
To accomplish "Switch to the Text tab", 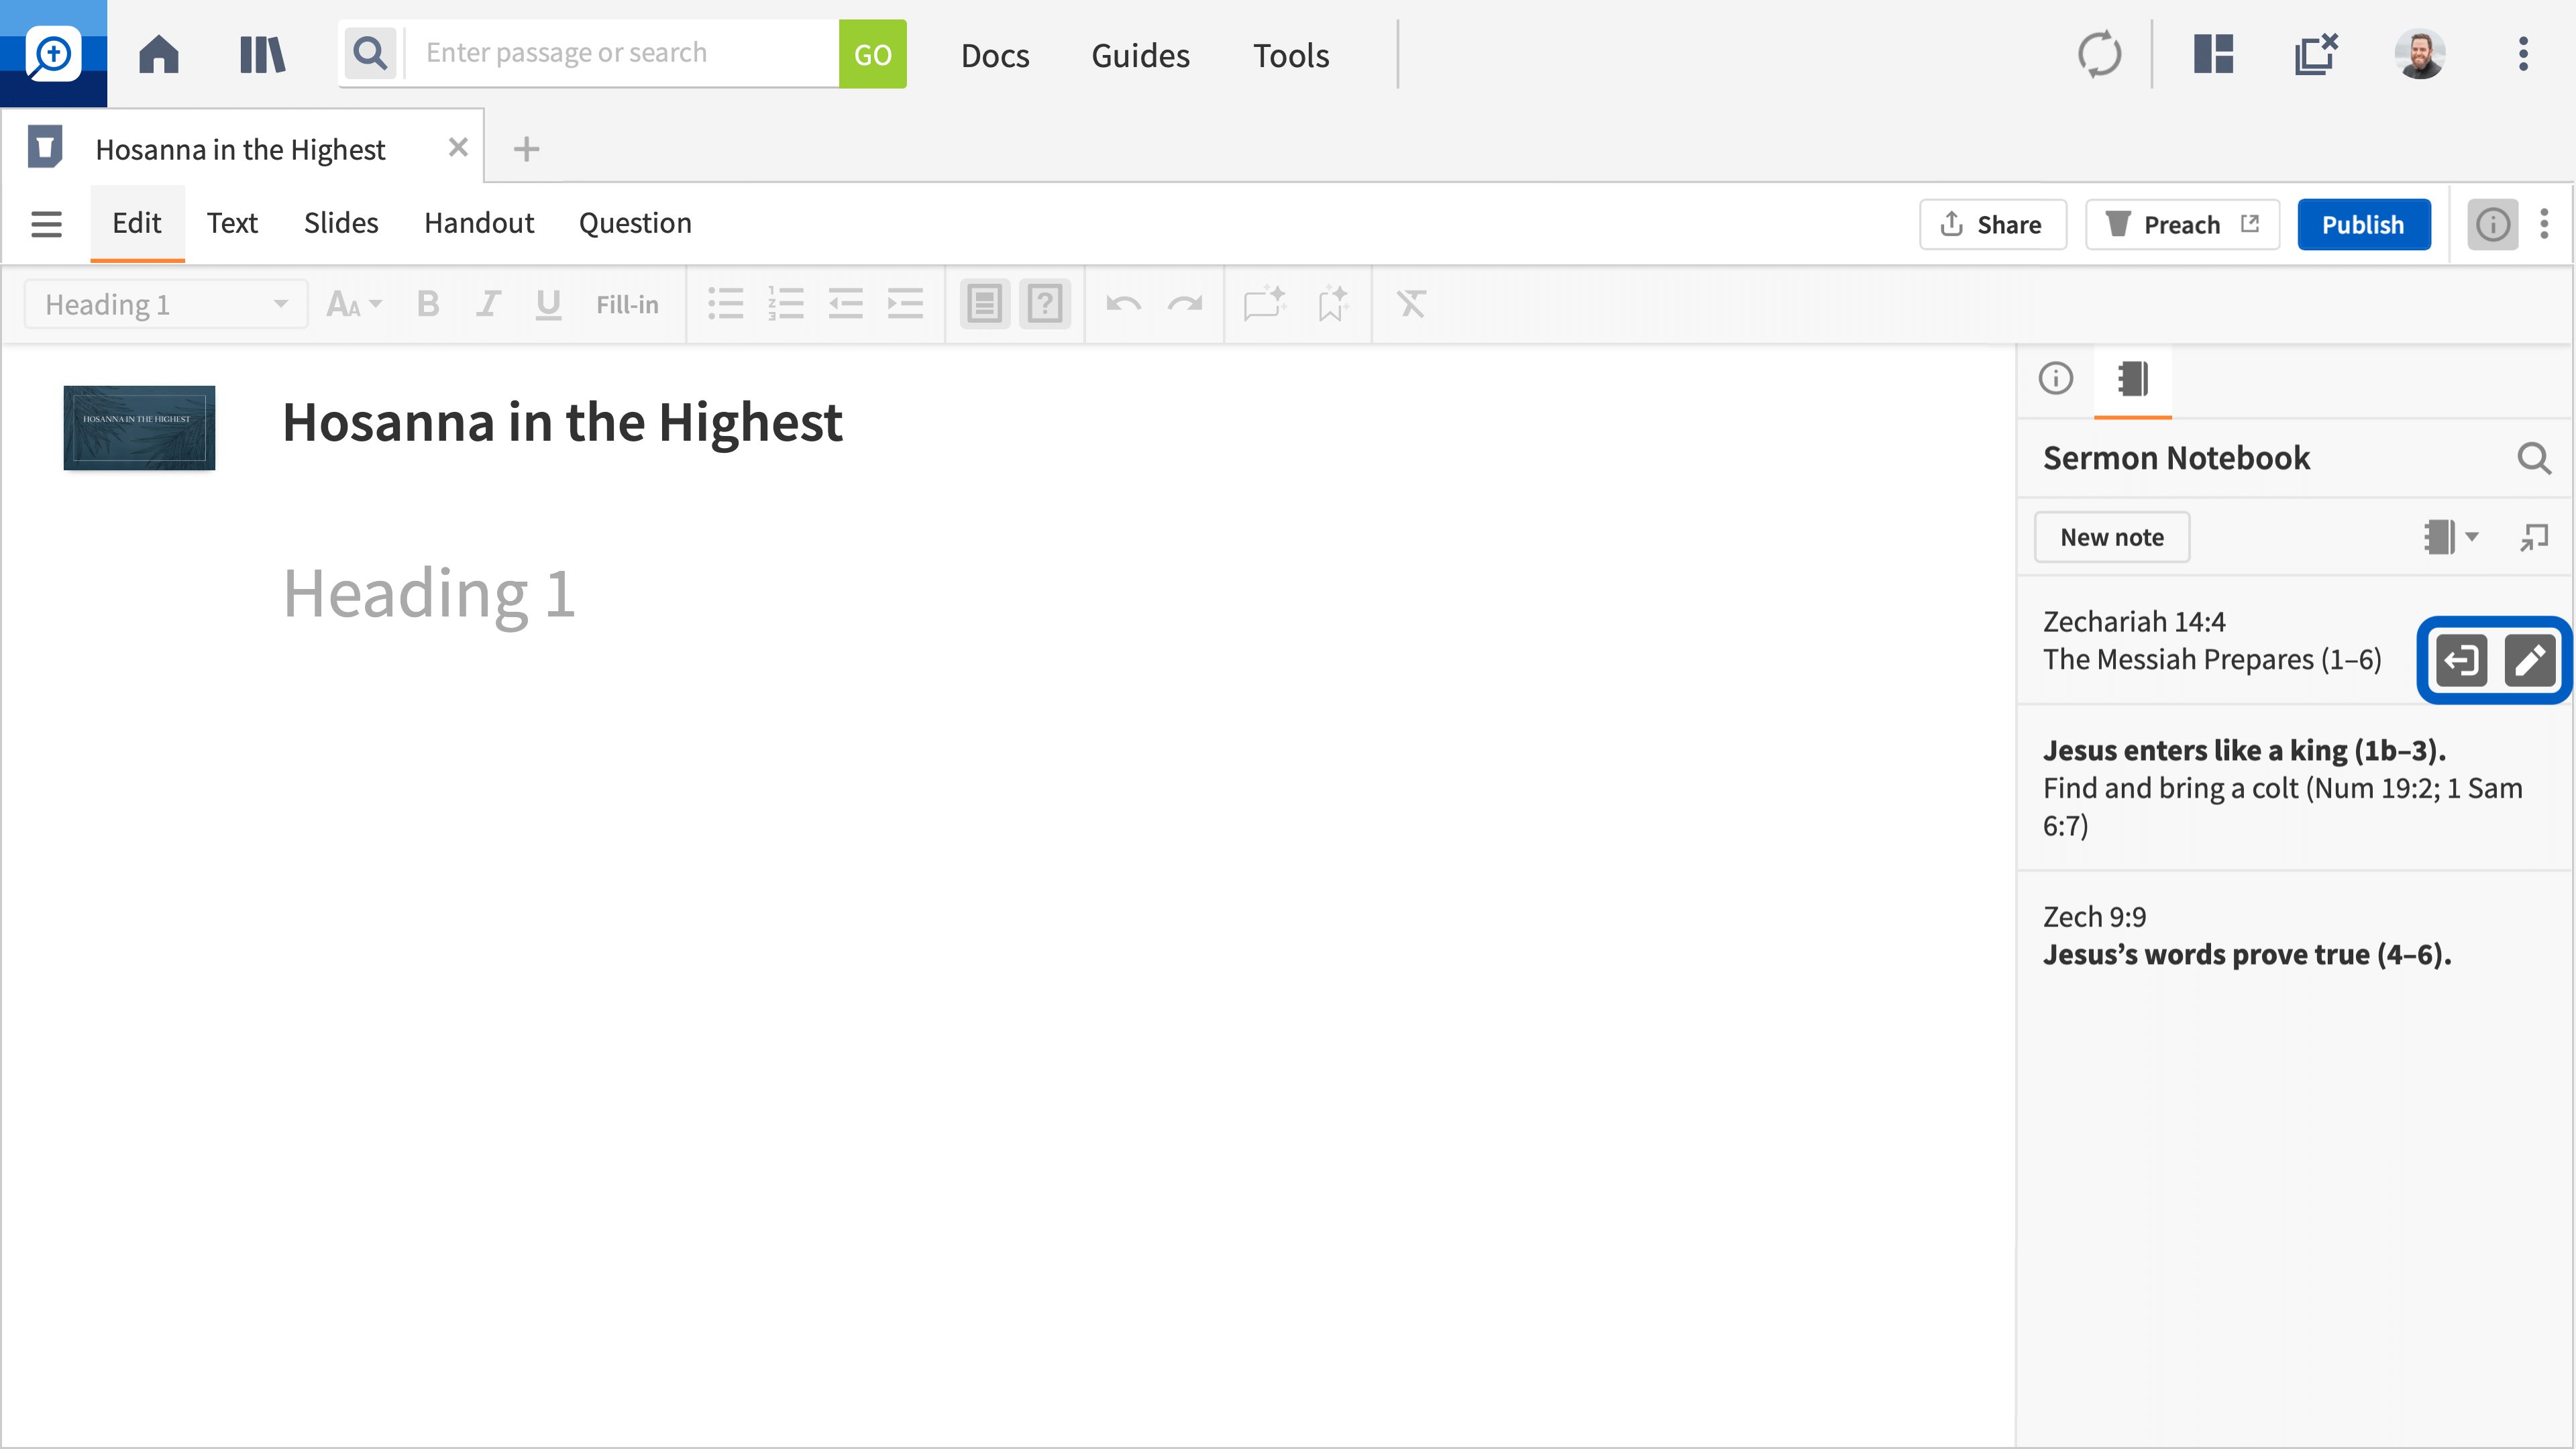I will [231, 223].
